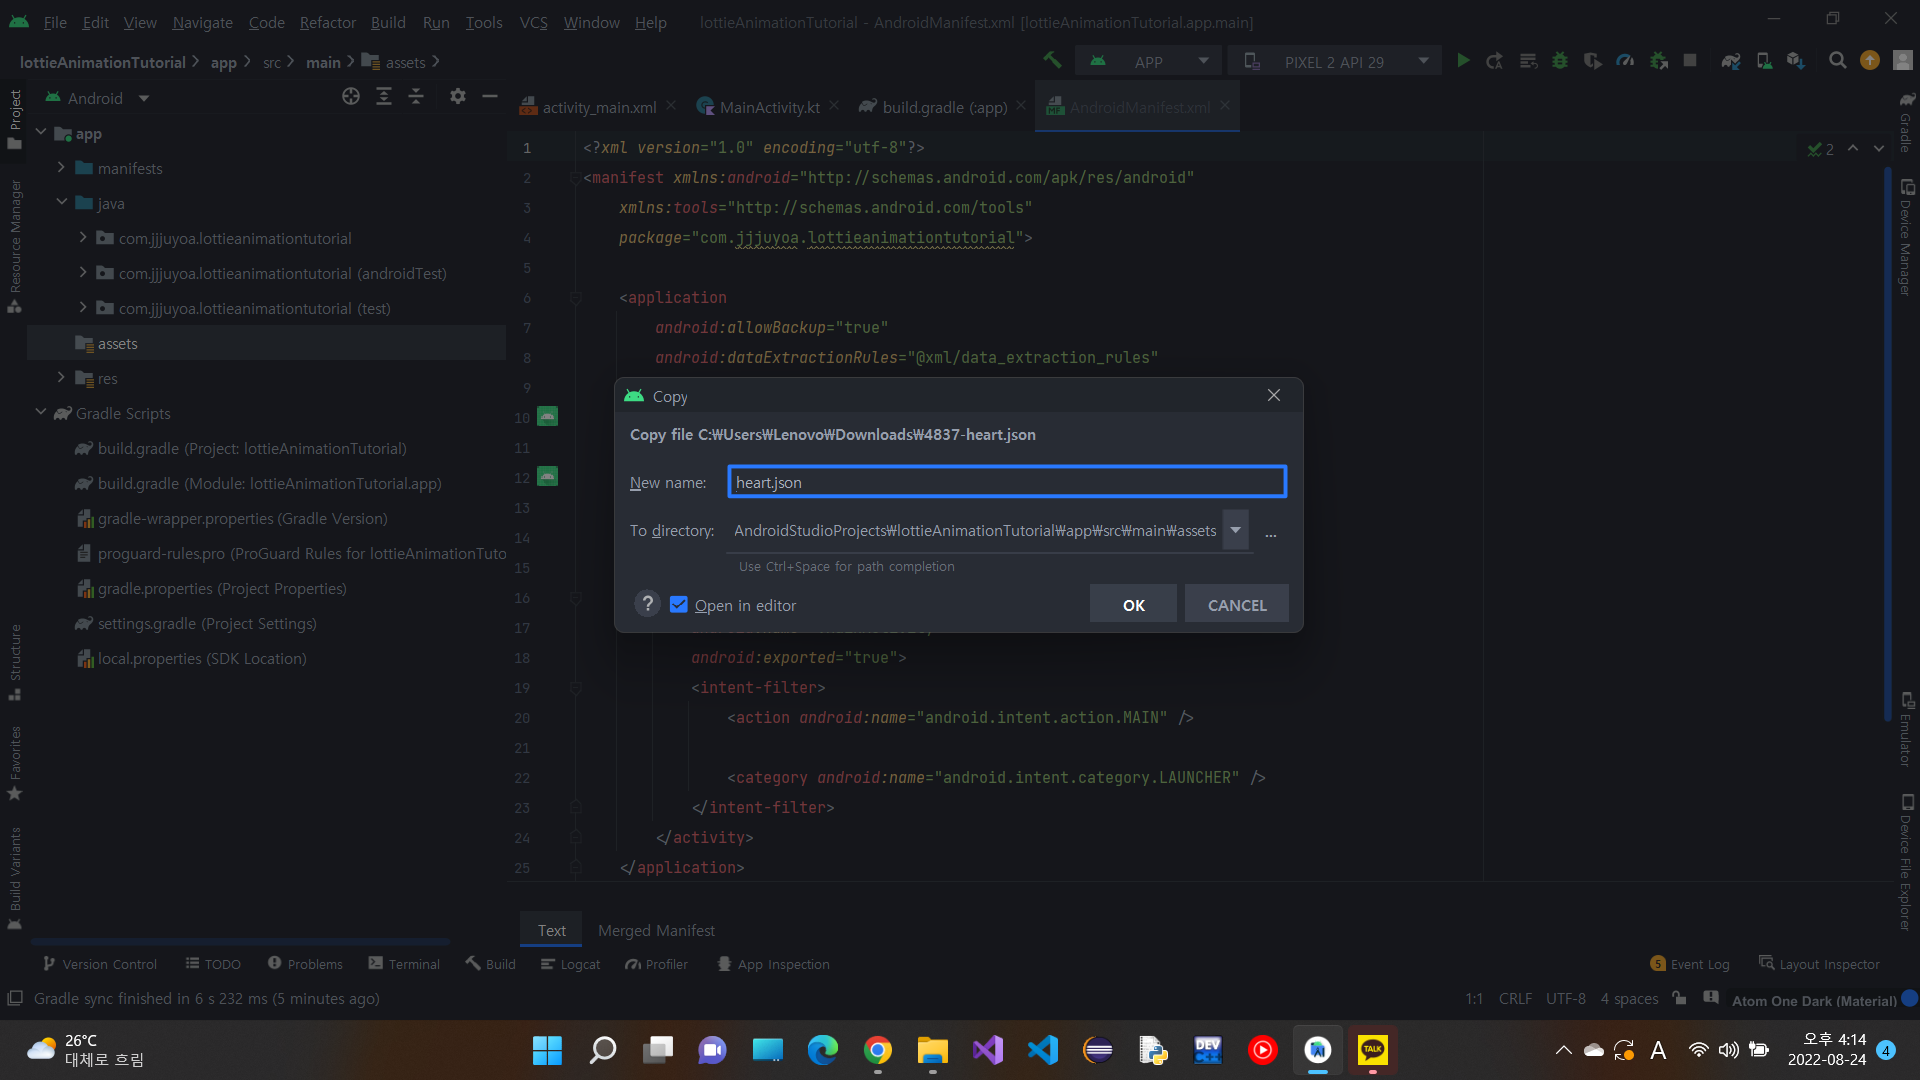Click the help question mark in Copy dialog
This screenshot has width=1920, height=1080.
point(647,604)
